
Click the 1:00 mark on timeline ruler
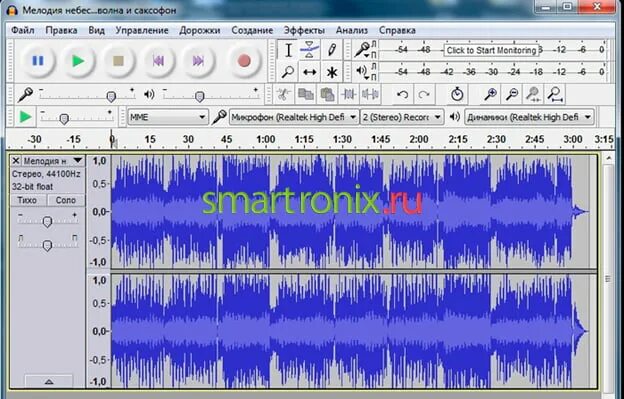coord(265,139)
